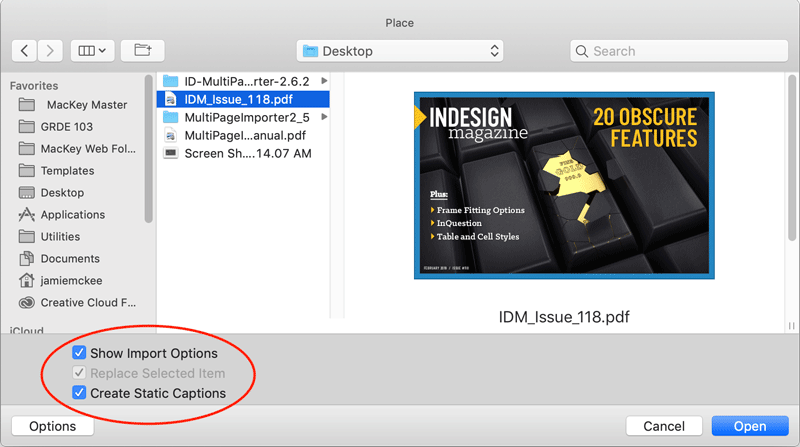
Task: Expand the ID-MultiPa...rter-2.6.2 folder arrow
Action: (323, 81)
